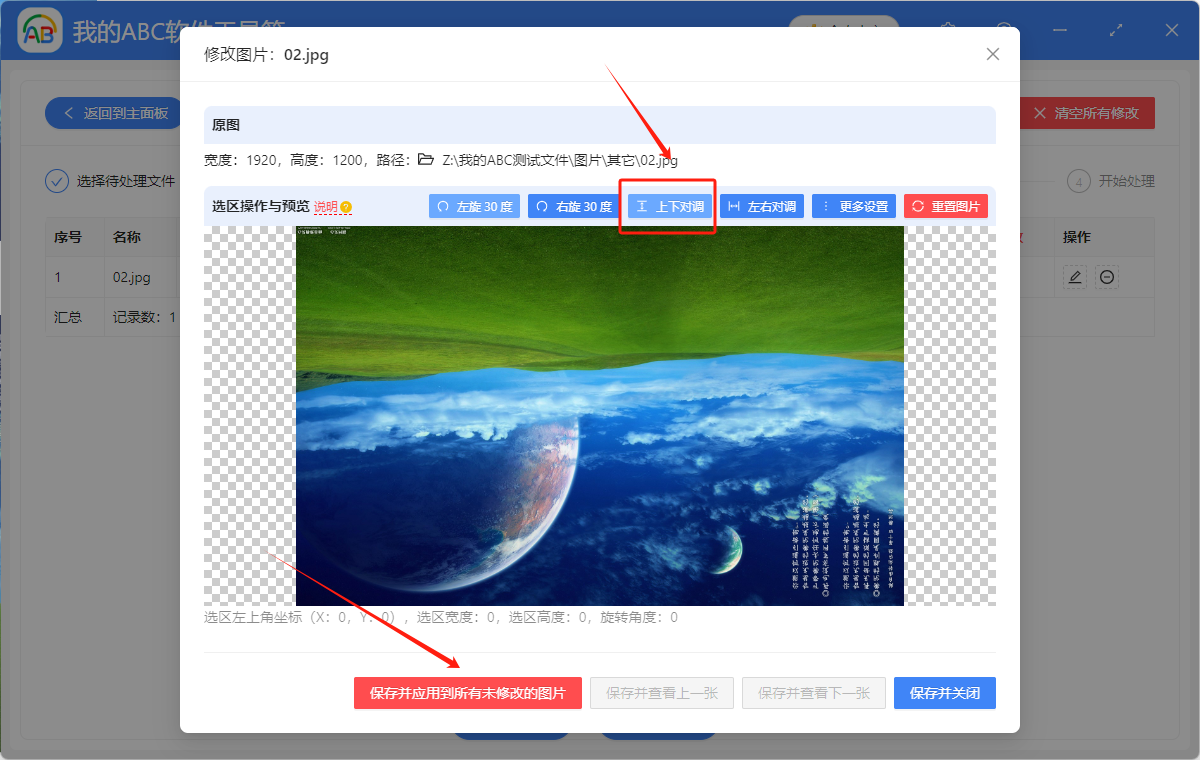Click the 原图 section header
Image resolution: width=1200 pixels, height=760 pixels.
pyautogui.click(x=600, y=125)
